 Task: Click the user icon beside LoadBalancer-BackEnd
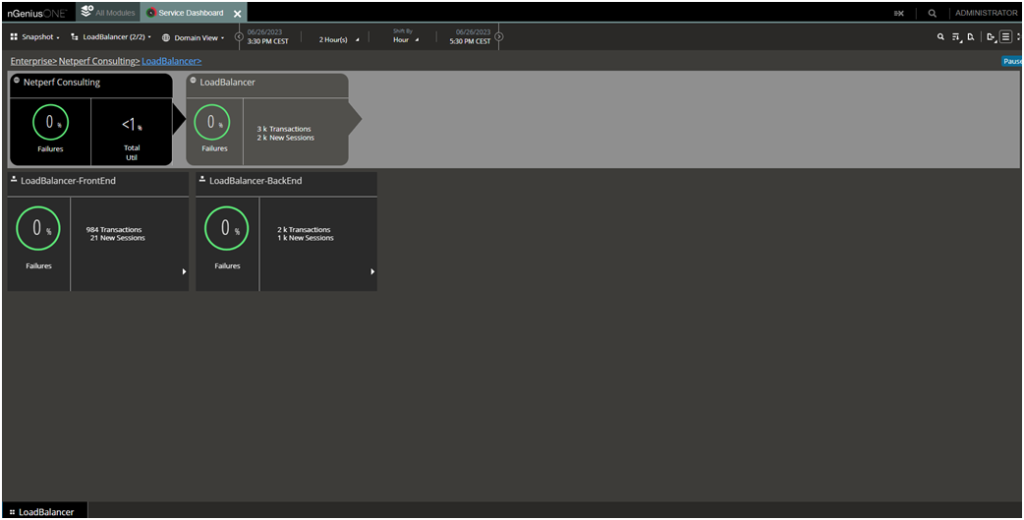coord(202,179)
